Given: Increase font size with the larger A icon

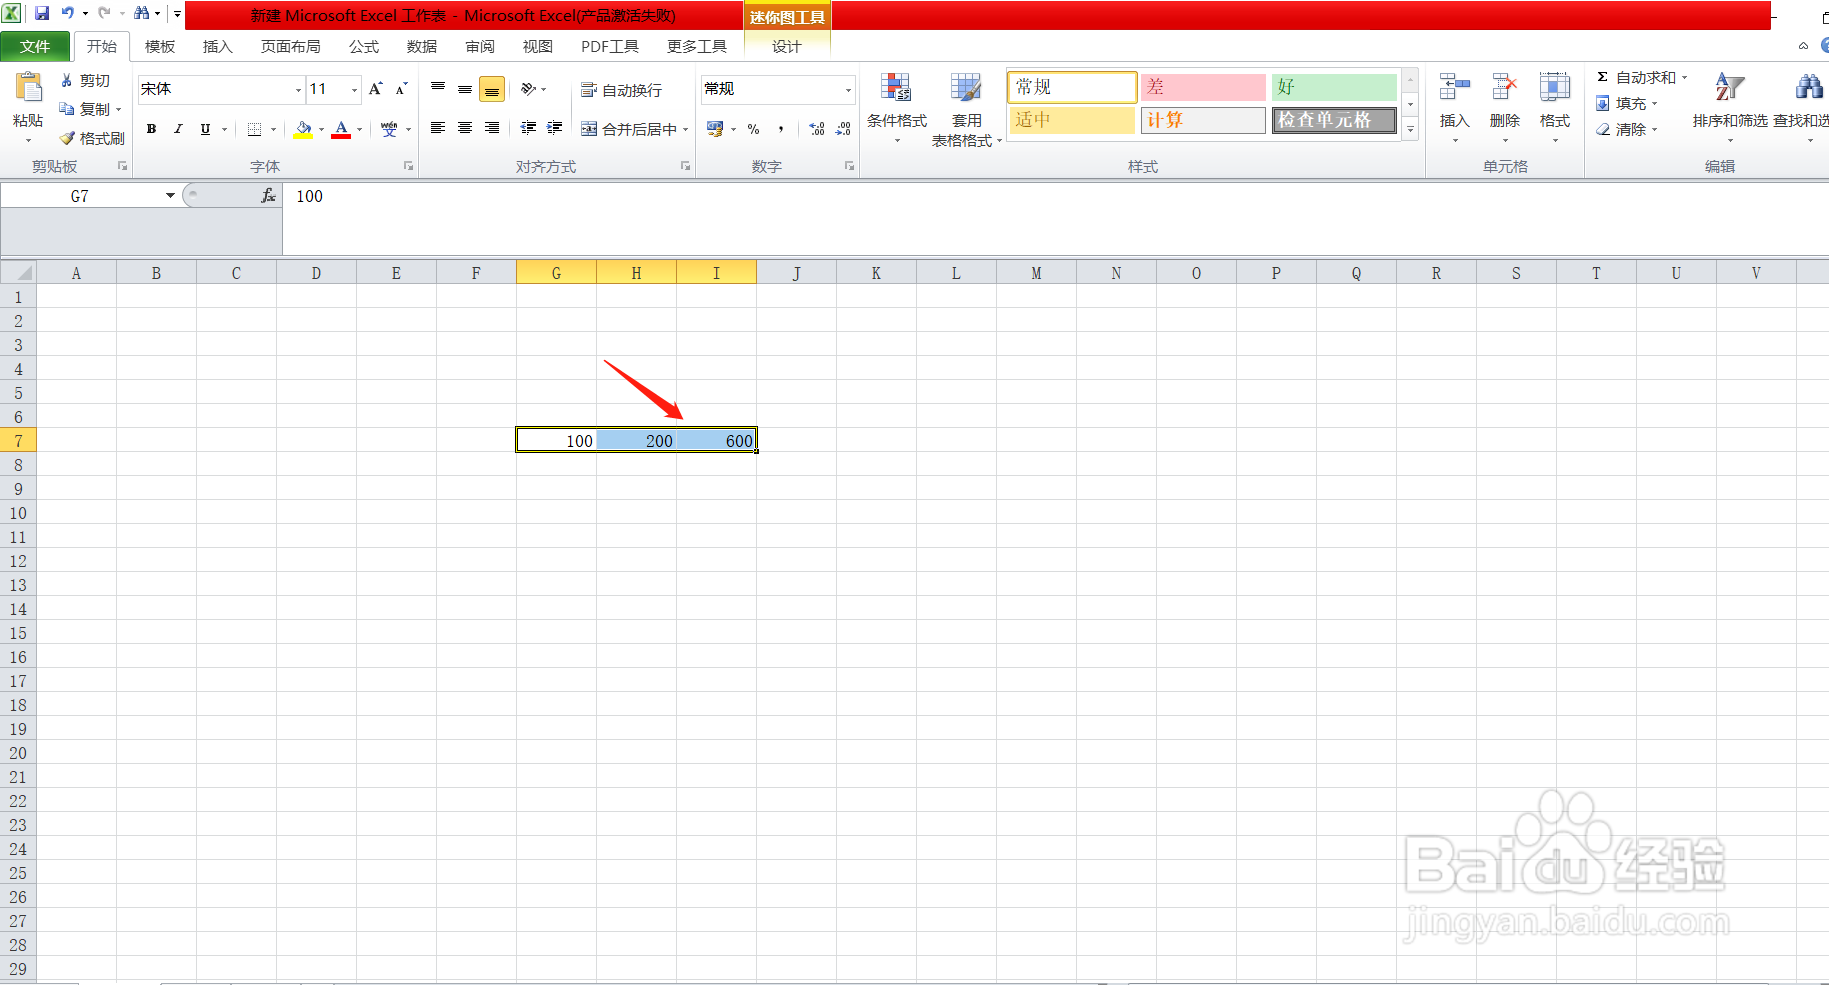Looking at the screenshot, I should 376,89.
